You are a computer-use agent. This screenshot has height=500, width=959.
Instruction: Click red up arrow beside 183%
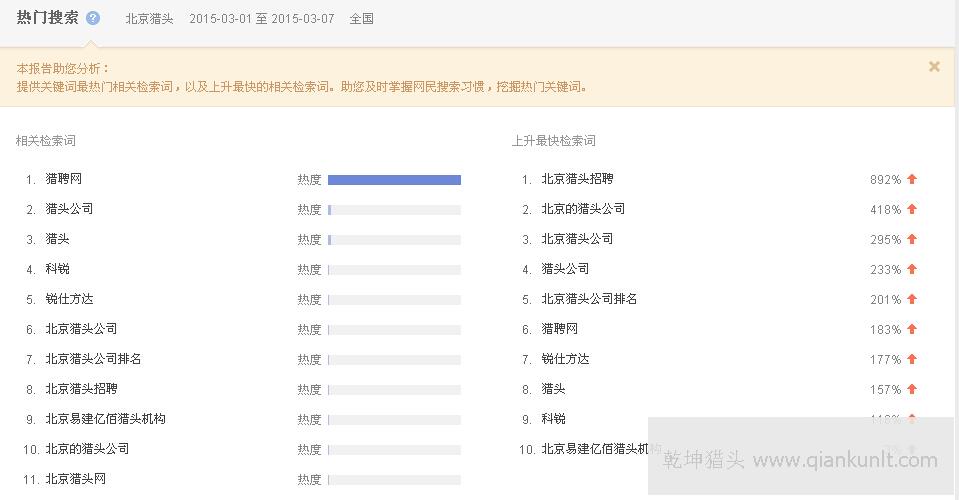pyautogui.click(x=912, y=329)
